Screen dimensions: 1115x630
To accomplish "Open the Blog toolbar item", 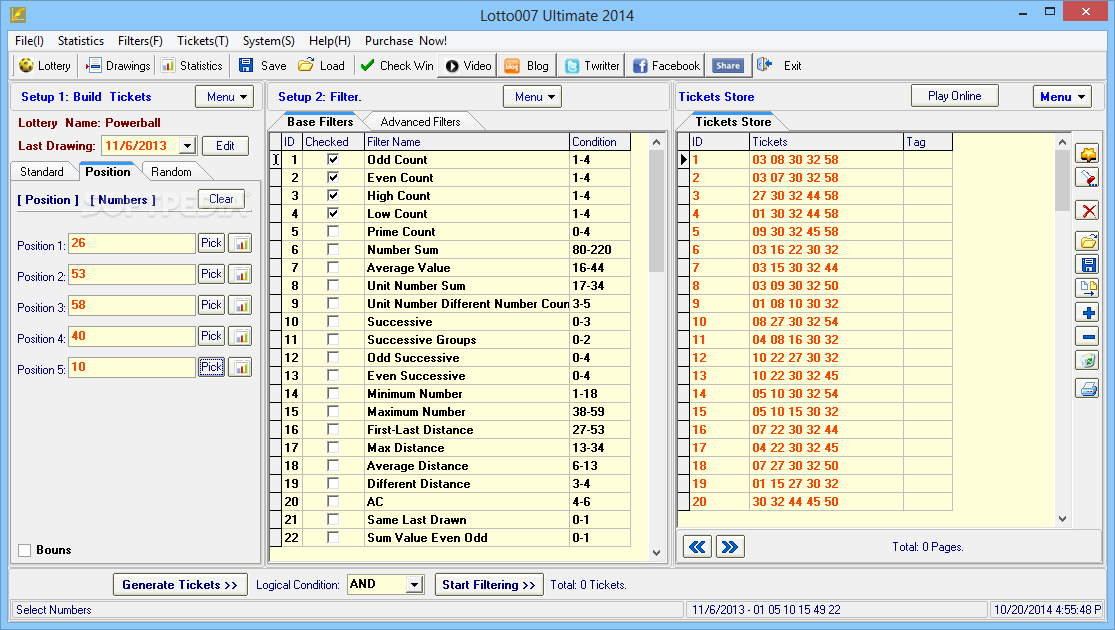I will click(x=527, y=65).
